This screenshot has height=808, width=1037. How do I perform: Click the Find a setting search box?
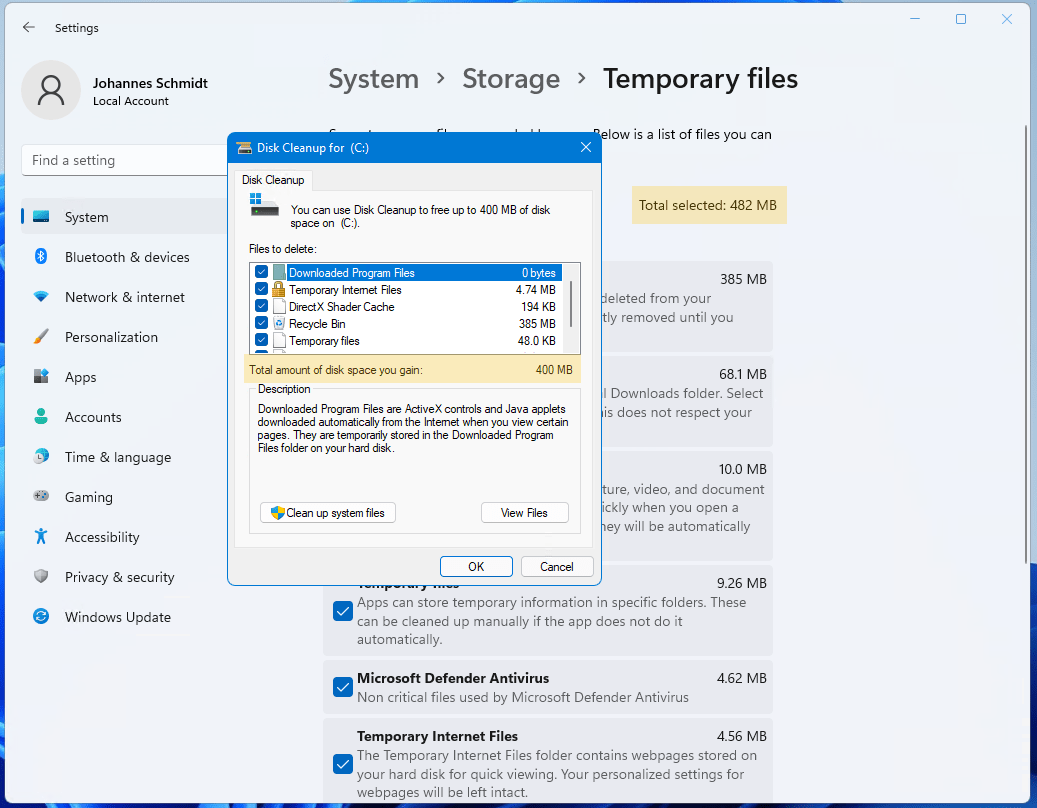click(x=120, y=160)
